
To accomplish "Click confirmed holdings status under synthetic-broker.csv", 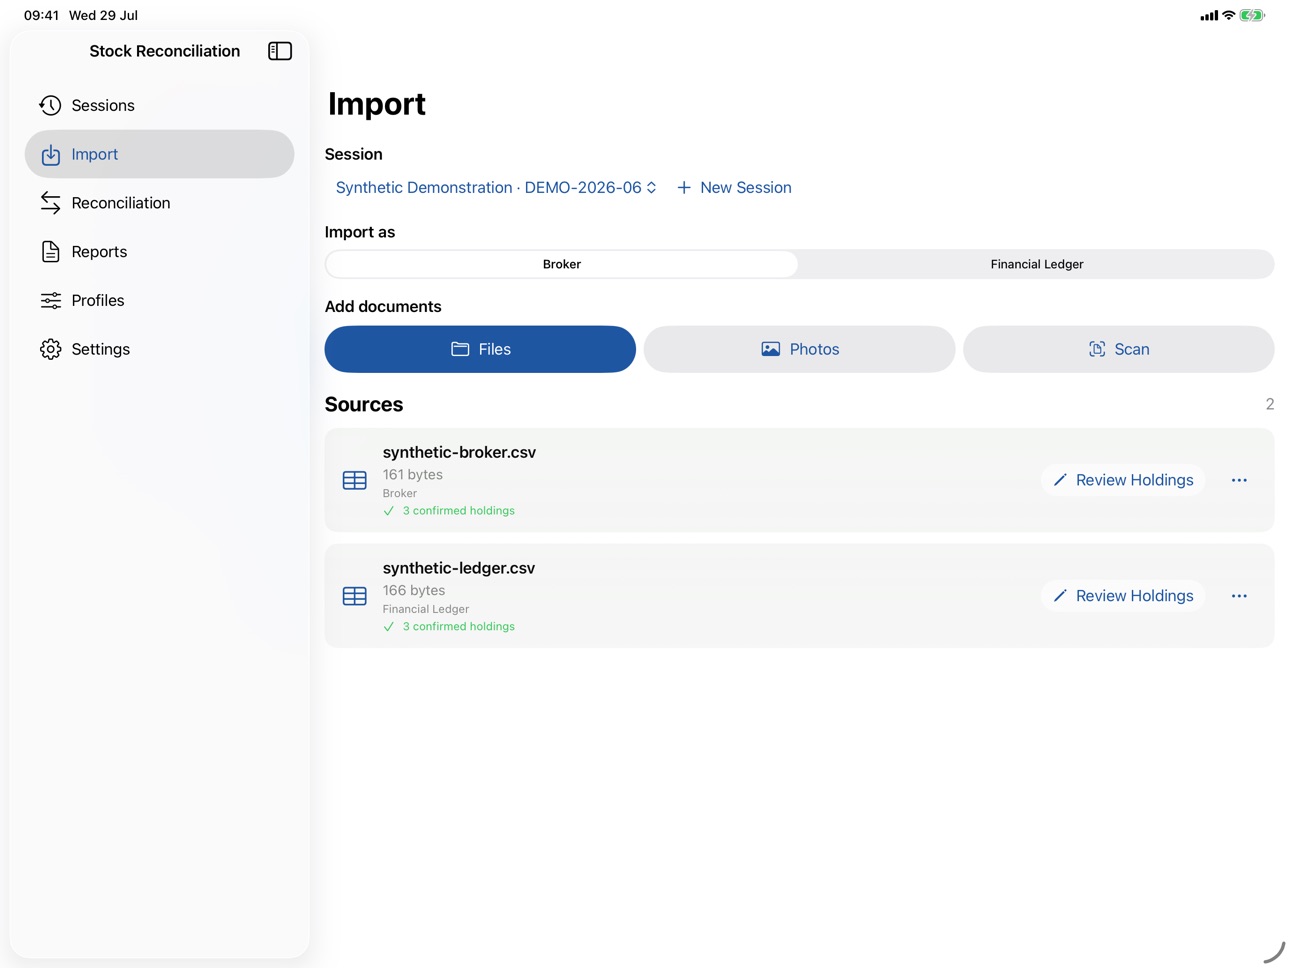I will click(449, 511).
